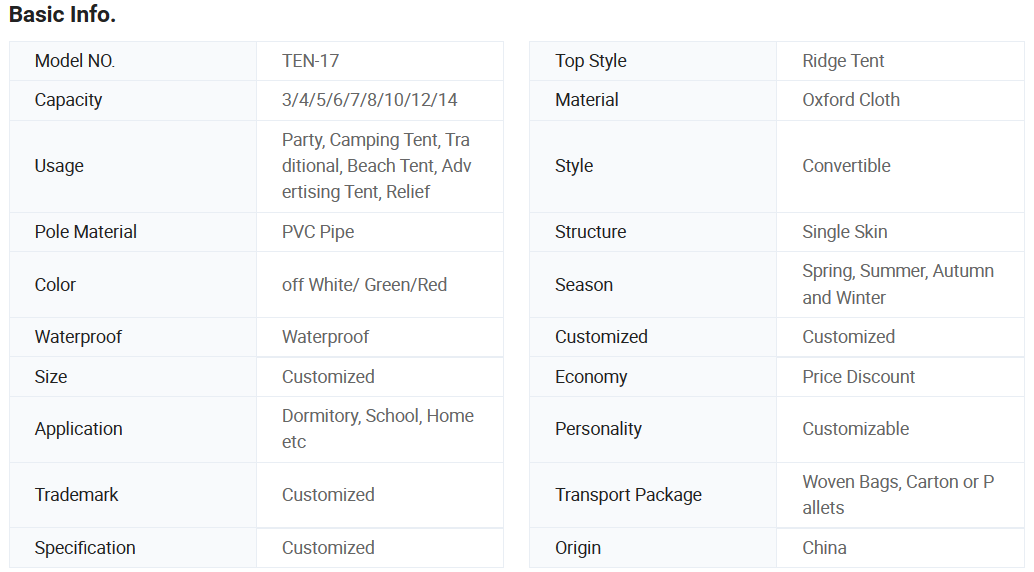The image size is (1034, 572).
Task: Select the Single Skin structure value
Action: 844,232
